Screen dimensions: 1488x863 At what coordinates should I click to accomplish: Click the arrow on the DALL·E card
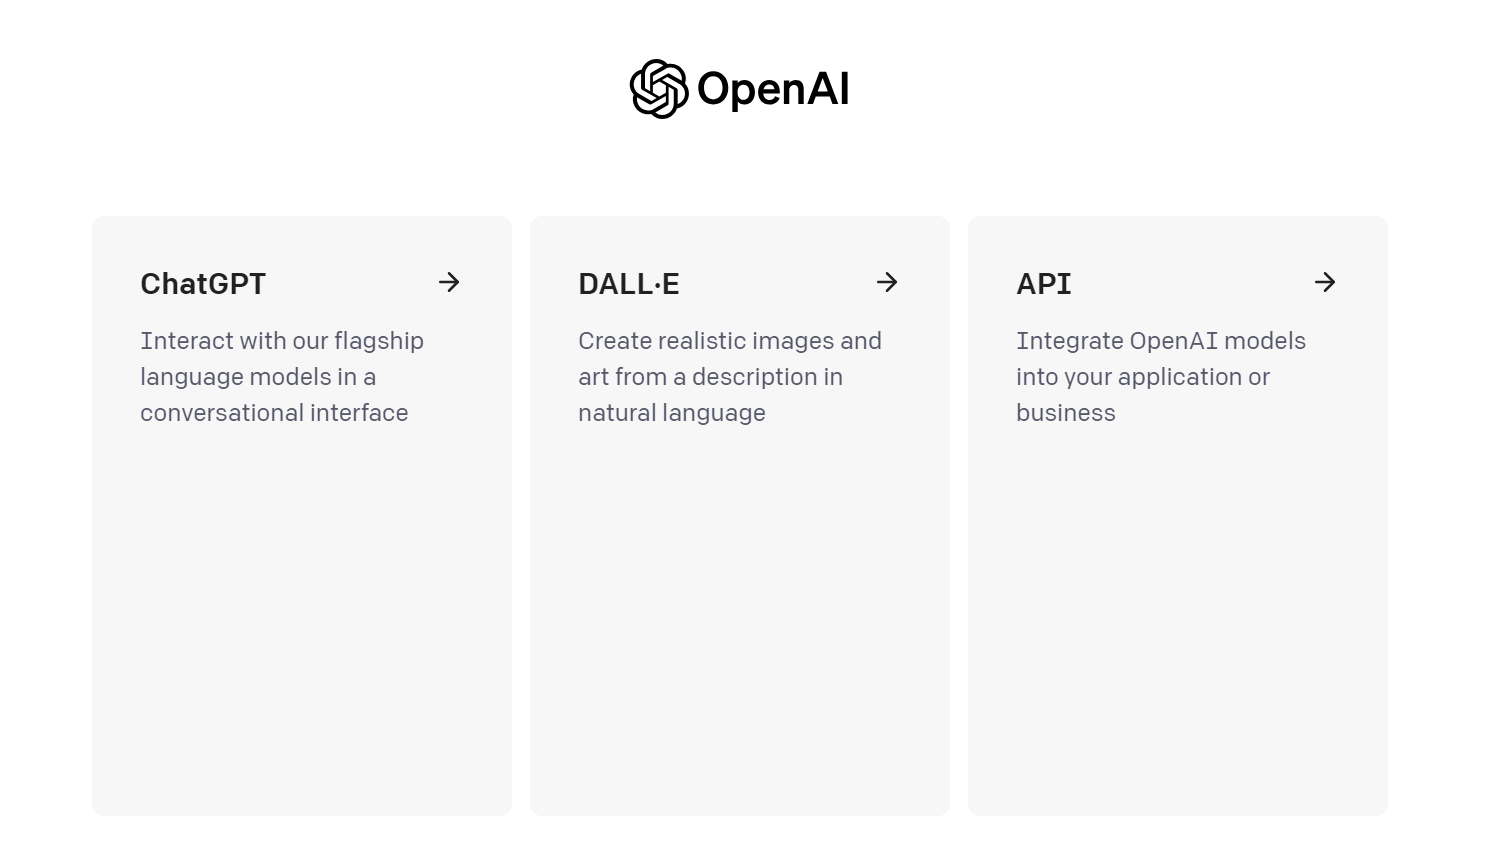click(x=887, y=283)
